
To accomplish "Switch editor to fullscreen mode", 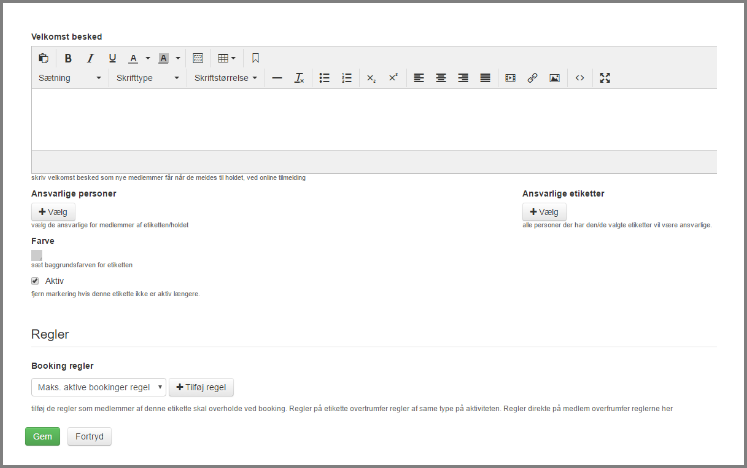I will point(605,78).
